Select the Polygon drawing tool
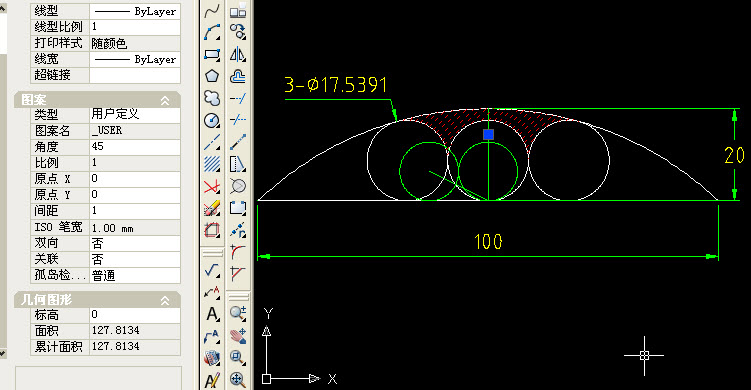 coord(212,76)
